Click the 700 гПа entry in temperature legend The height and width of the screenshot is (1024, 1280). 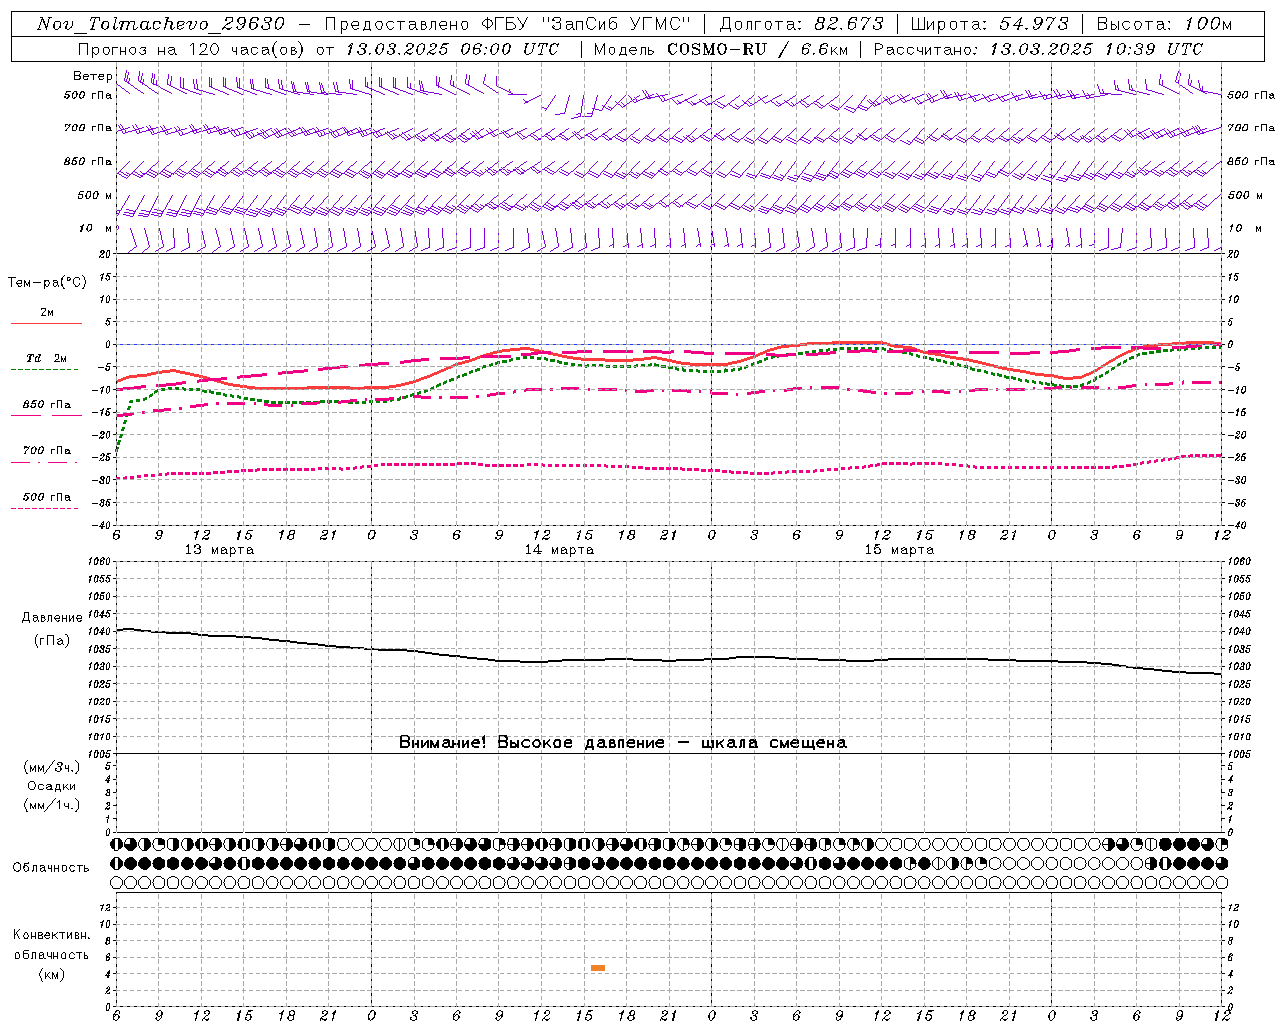pos(46,451)
